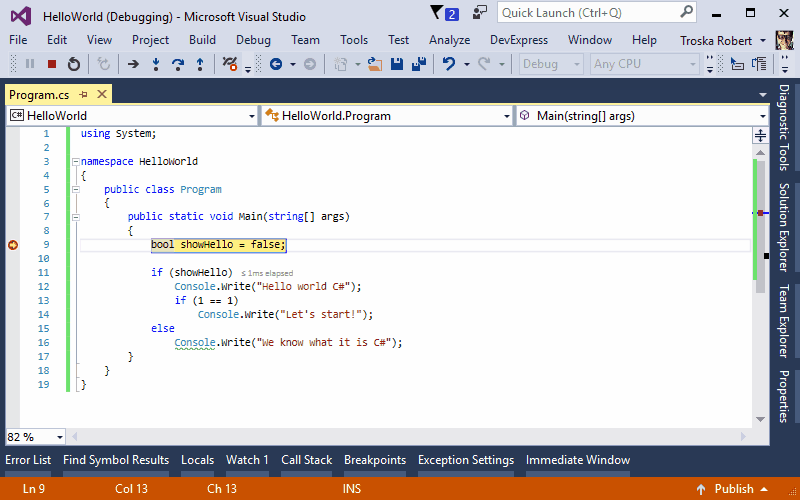
Task: Open the document tabs overflow list arrow
Action: 762,95
